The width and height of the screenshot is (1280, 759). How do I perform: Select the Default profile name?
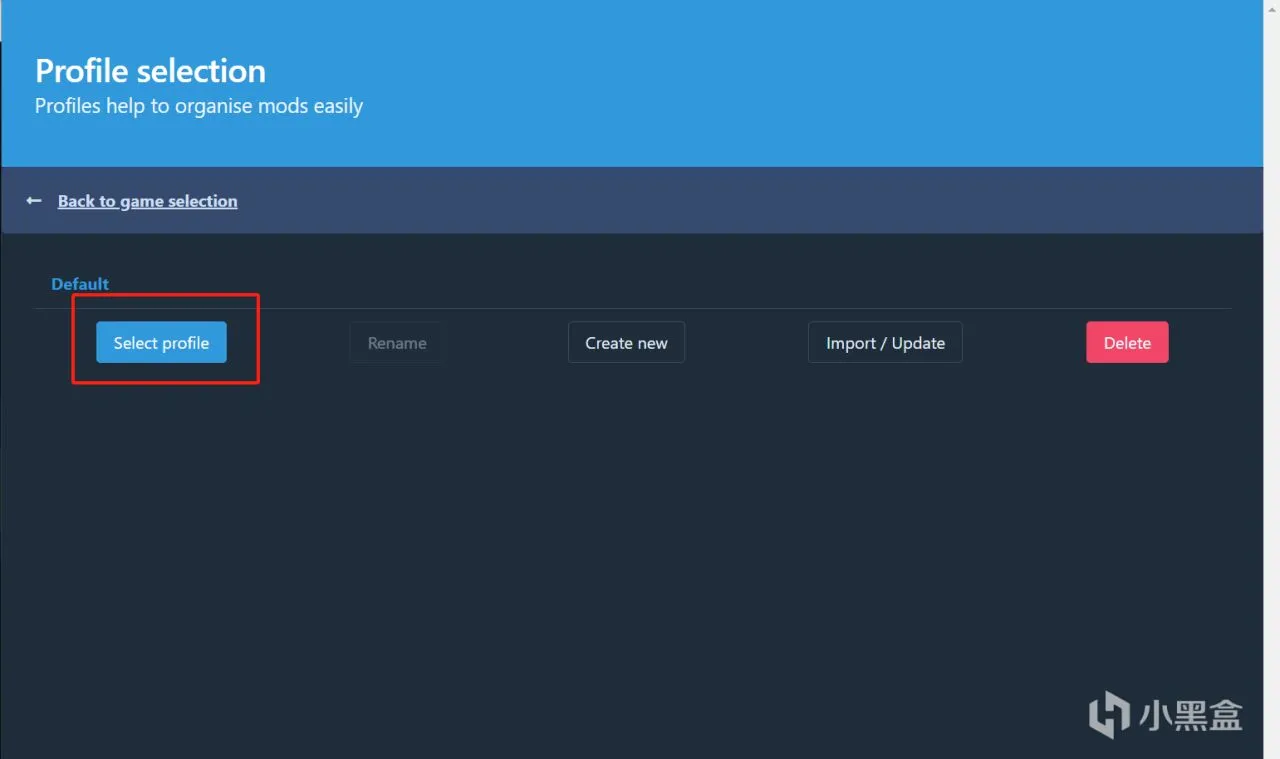(80, 284)
